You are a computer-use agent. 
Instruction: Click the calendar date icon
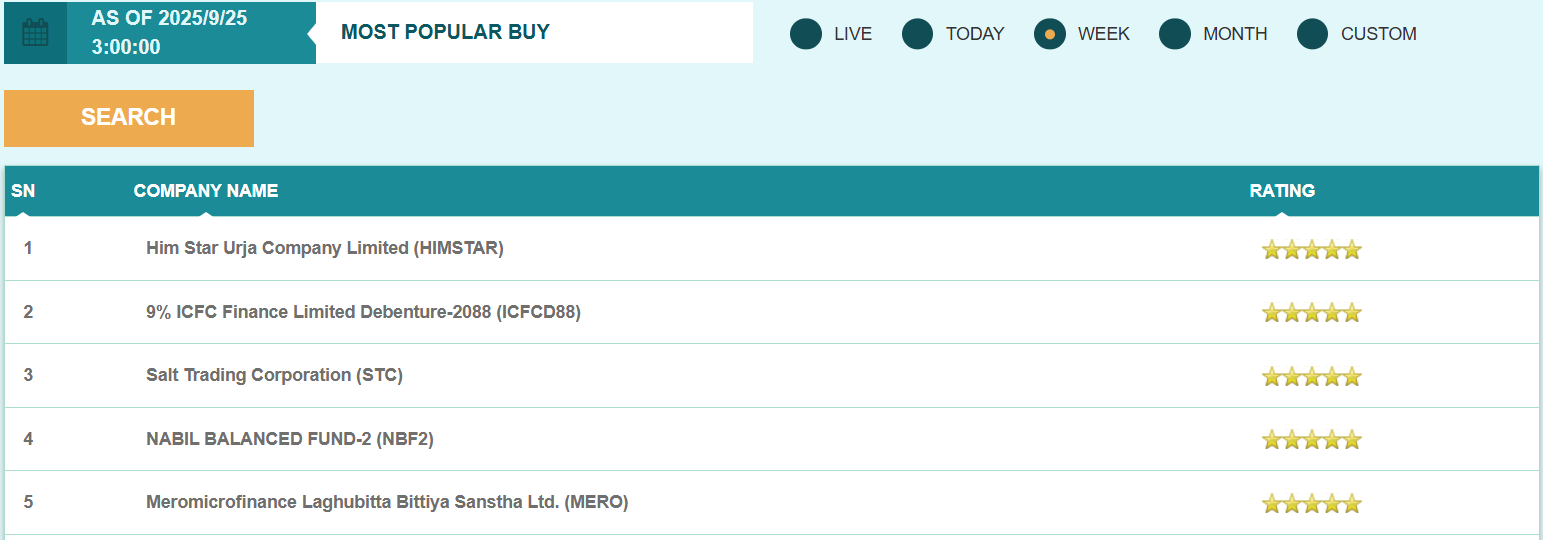point(35,33)
